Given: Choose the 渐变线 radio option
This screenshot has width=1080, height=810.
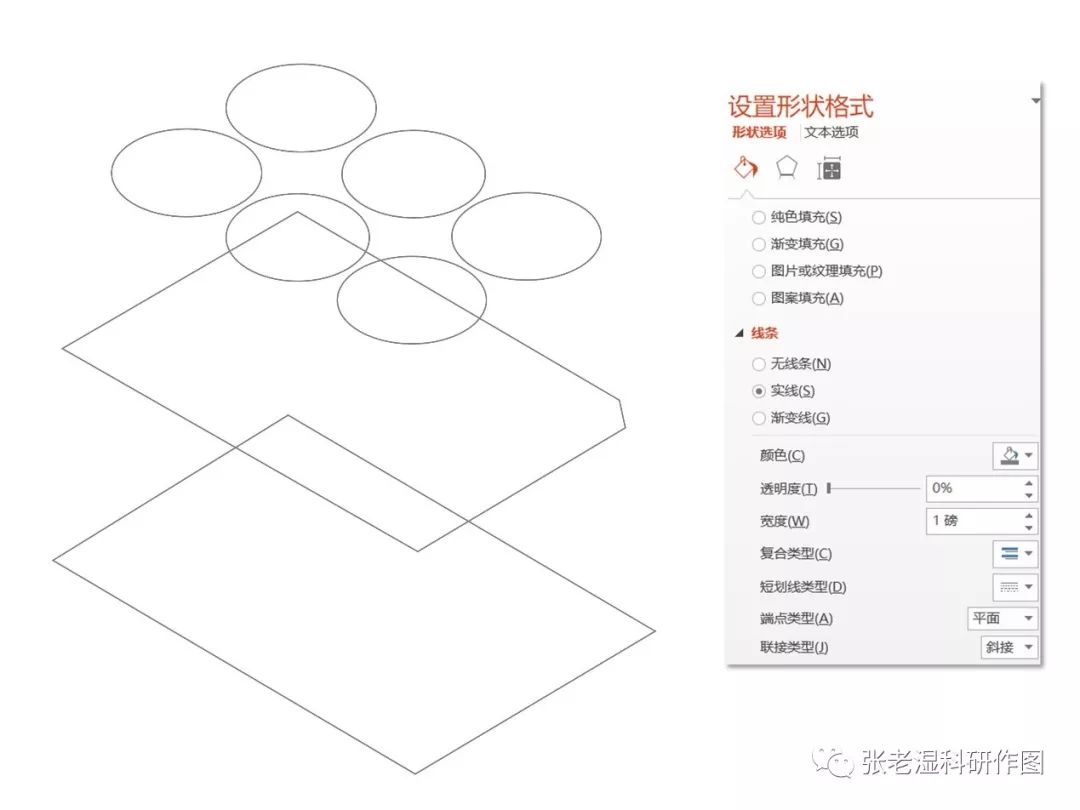Looking at the screenshot, I should click(758, 418).
